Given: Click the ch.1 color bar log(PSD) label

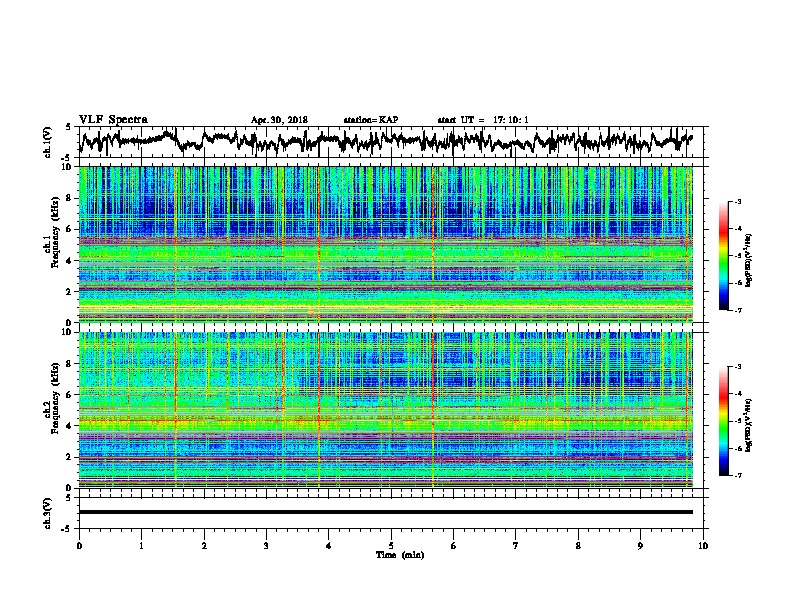Looking at the screenshot, I should 749,261.
